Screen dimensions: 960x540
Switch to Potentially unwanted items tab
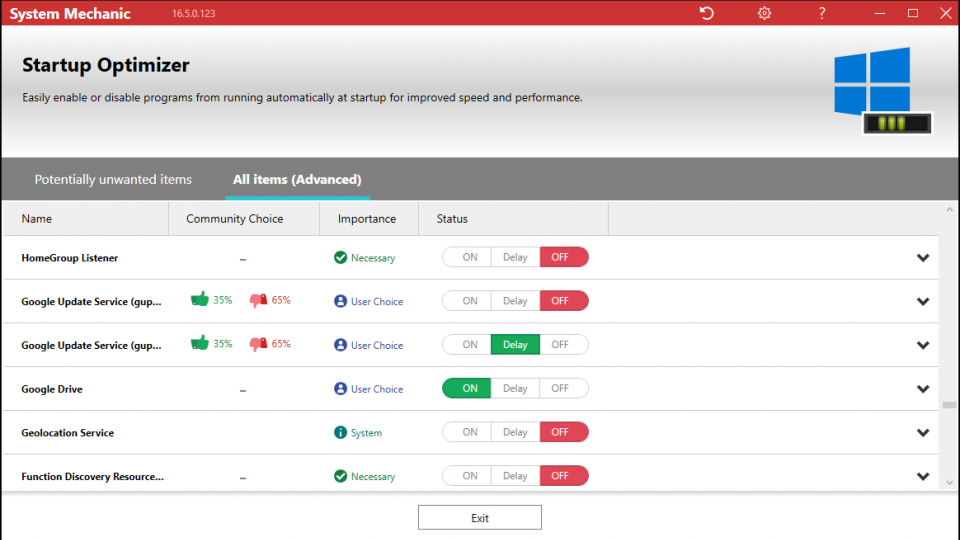click(113, 179)
